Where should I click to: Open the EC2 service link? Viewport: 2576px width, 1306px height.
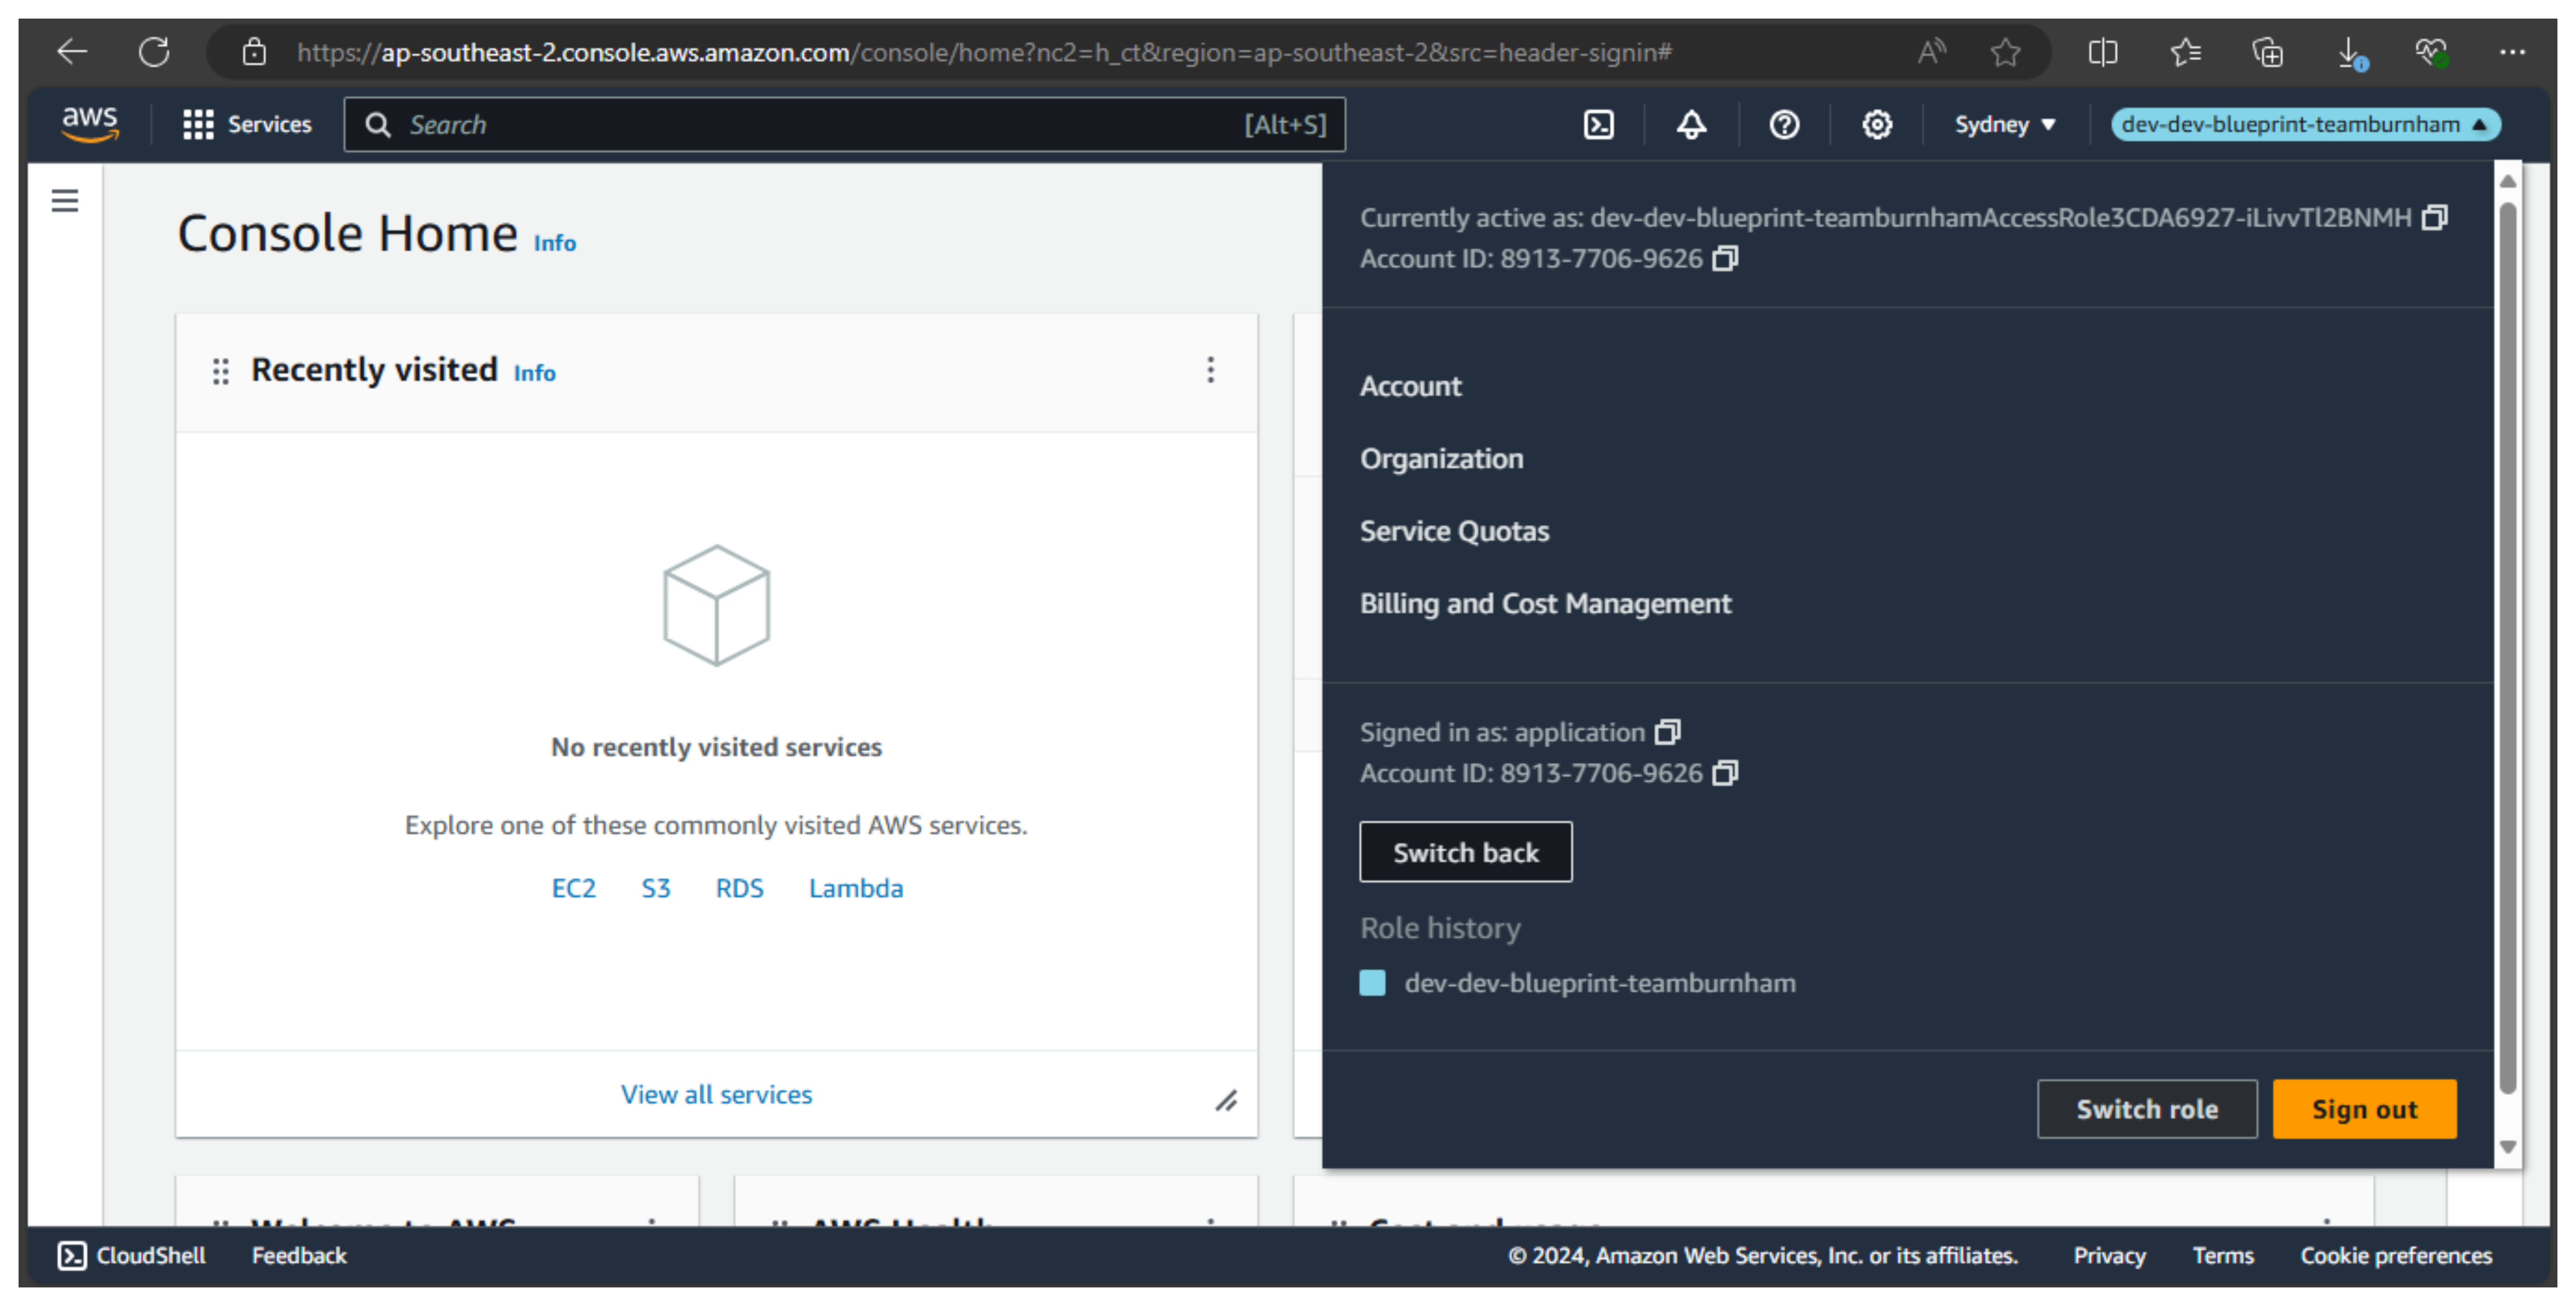tap(573, 888)
